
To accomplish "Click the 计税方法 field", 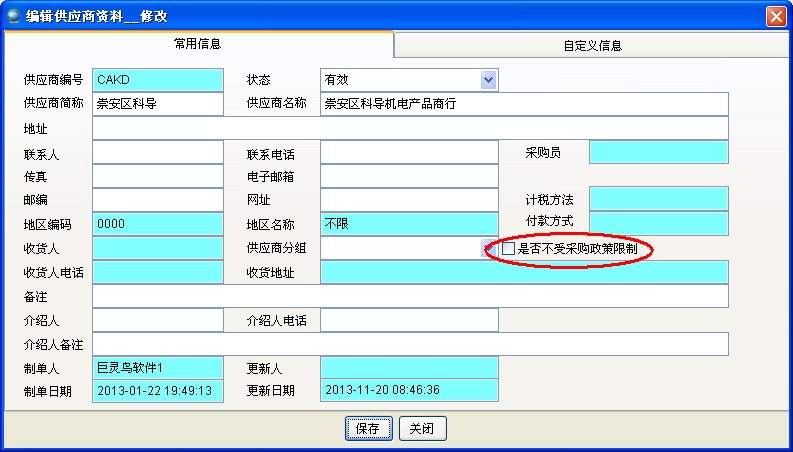I will 658,199.
